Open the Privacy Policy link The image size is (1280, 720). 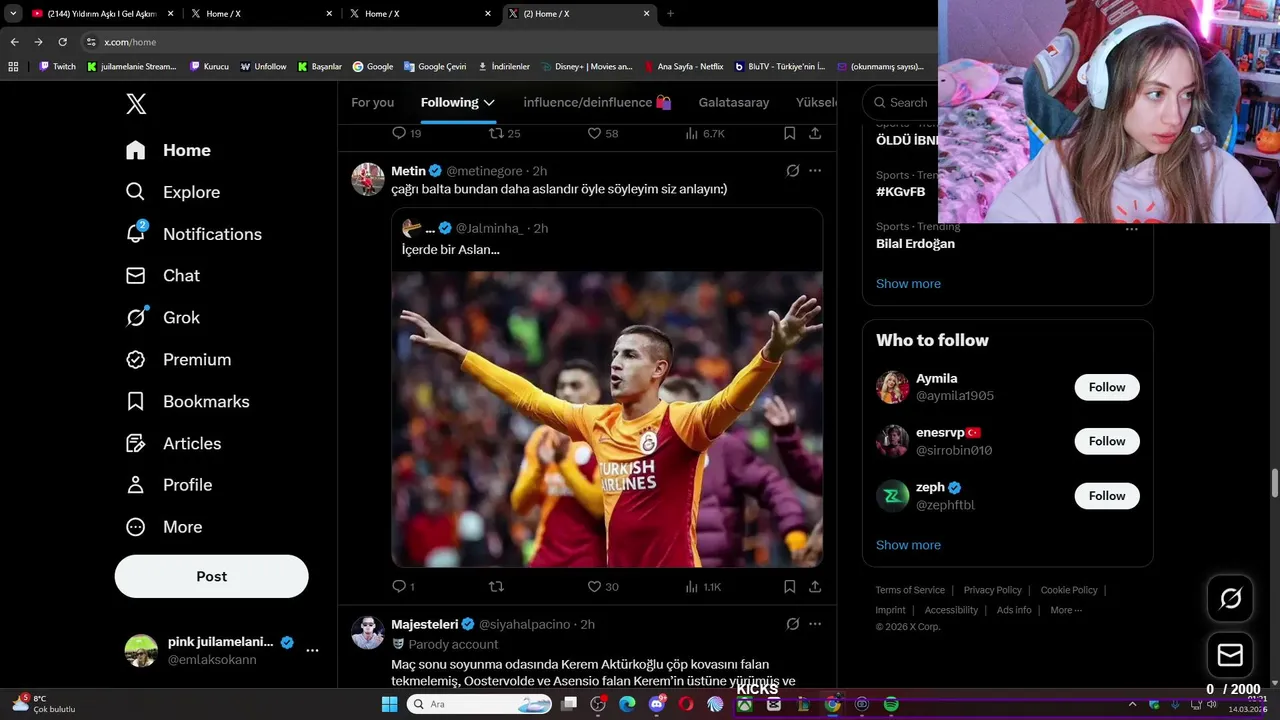(992, 590)
